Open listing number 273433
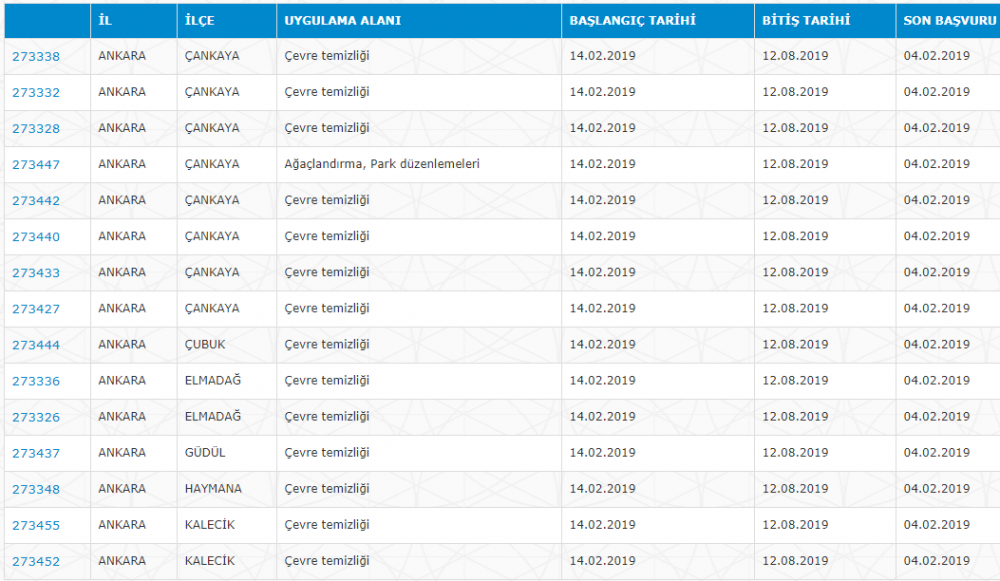The width and height of the screenshot is (1000, 581). coord(36,273)
